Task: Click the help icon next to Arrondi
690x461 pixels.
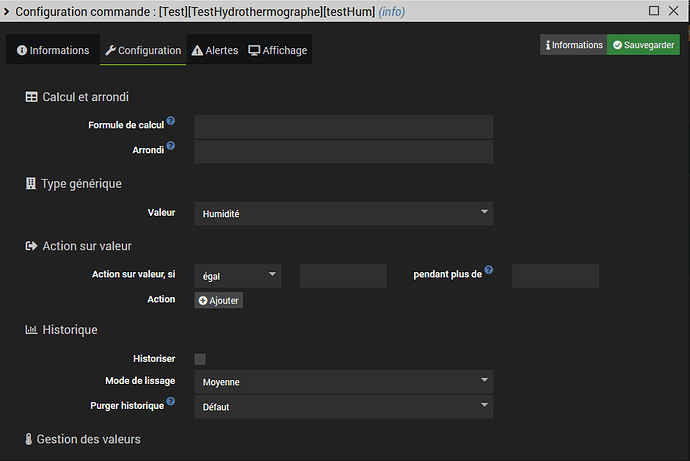Action: (x=171, y=146)
